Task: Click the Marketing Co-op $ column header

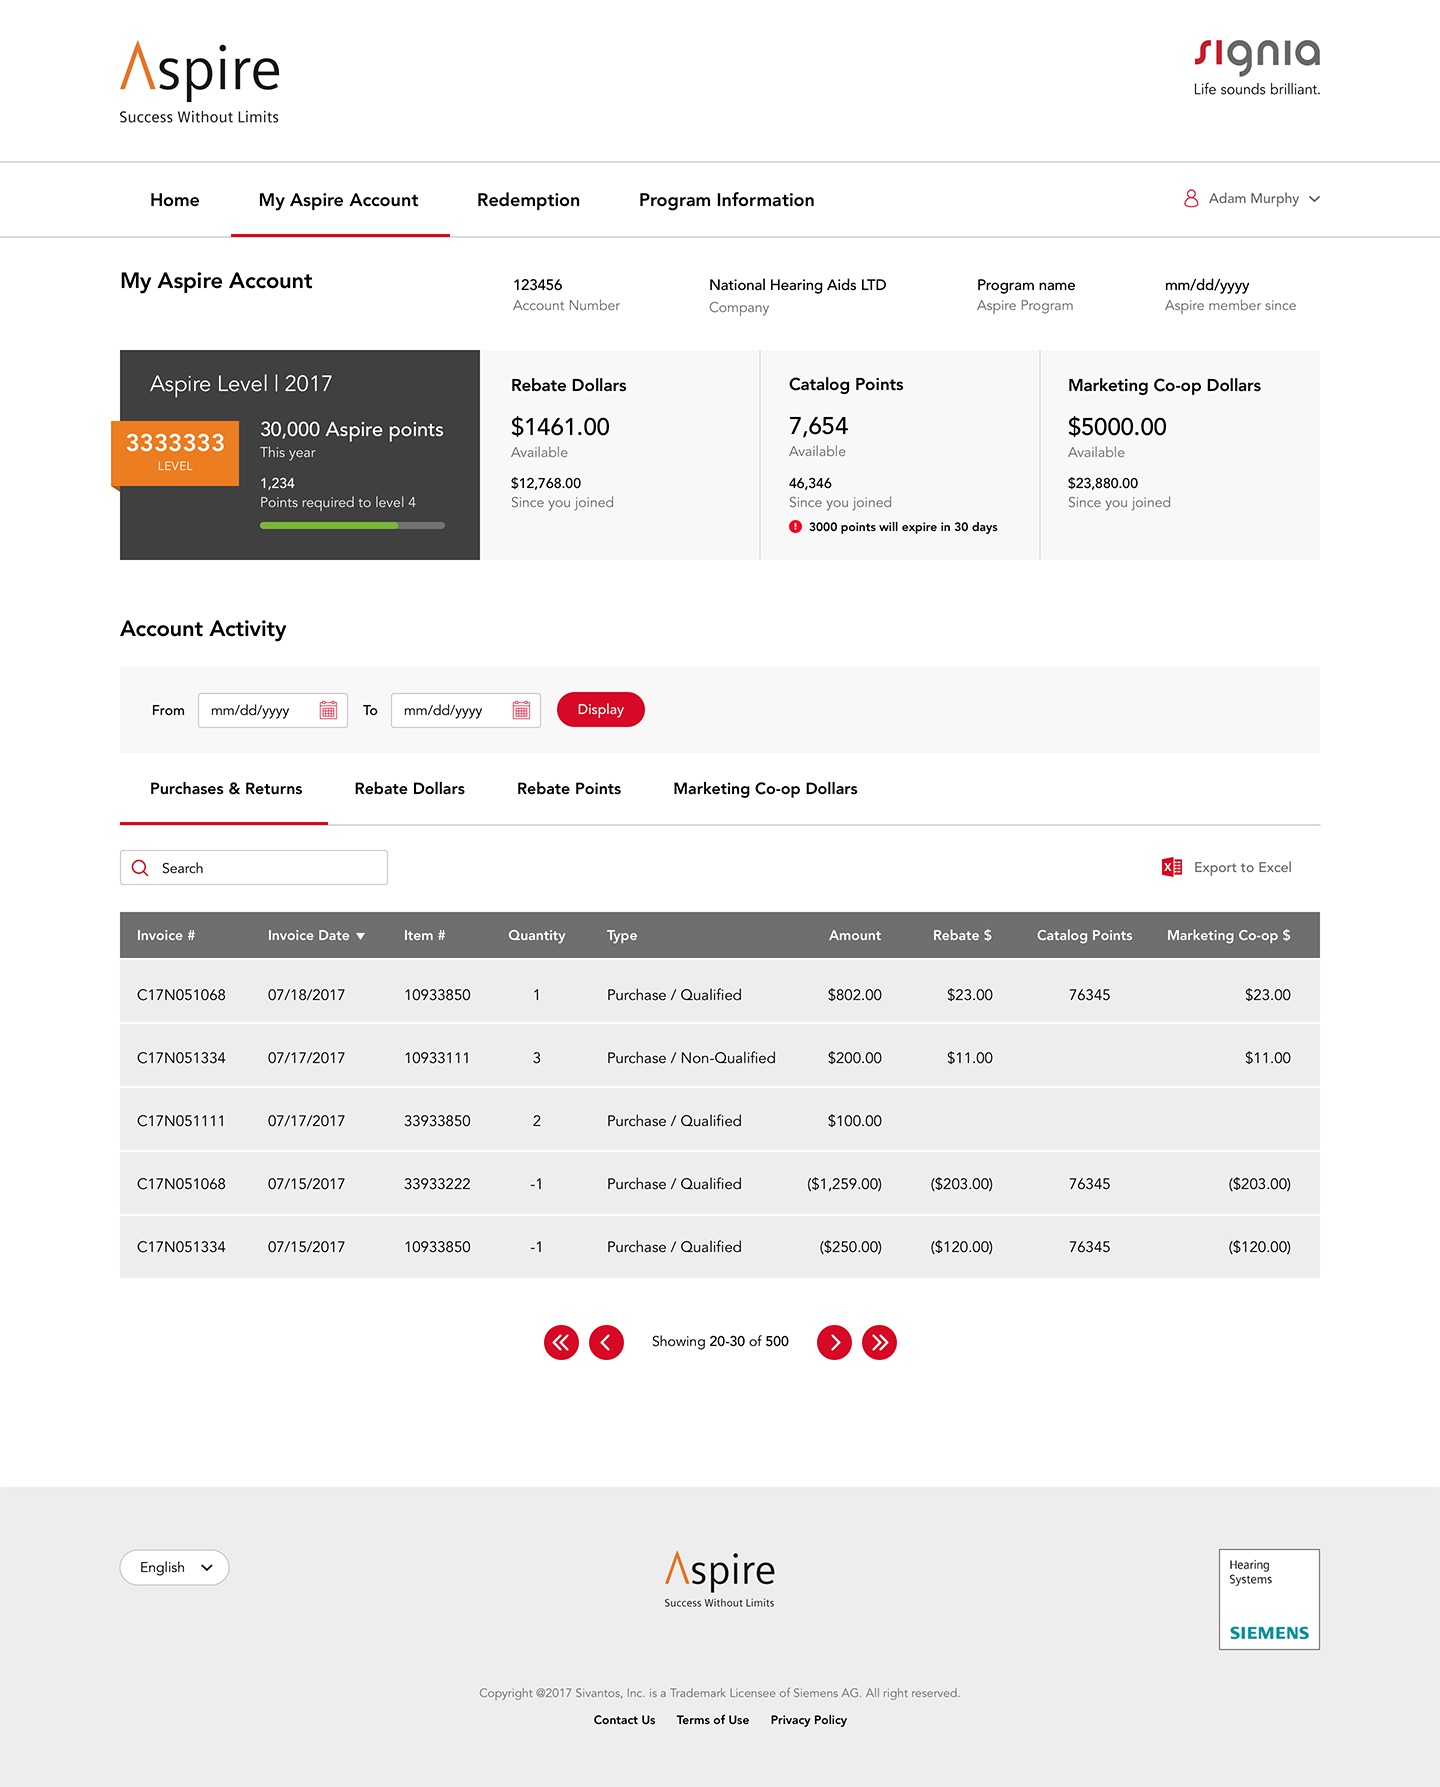Action: tap(1229, 935)
